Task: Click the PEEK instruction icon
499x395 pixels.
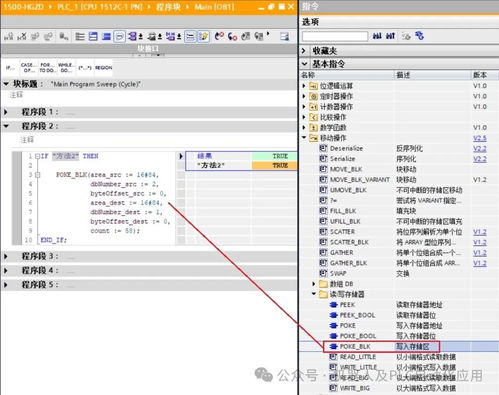Action: (334, 305)
